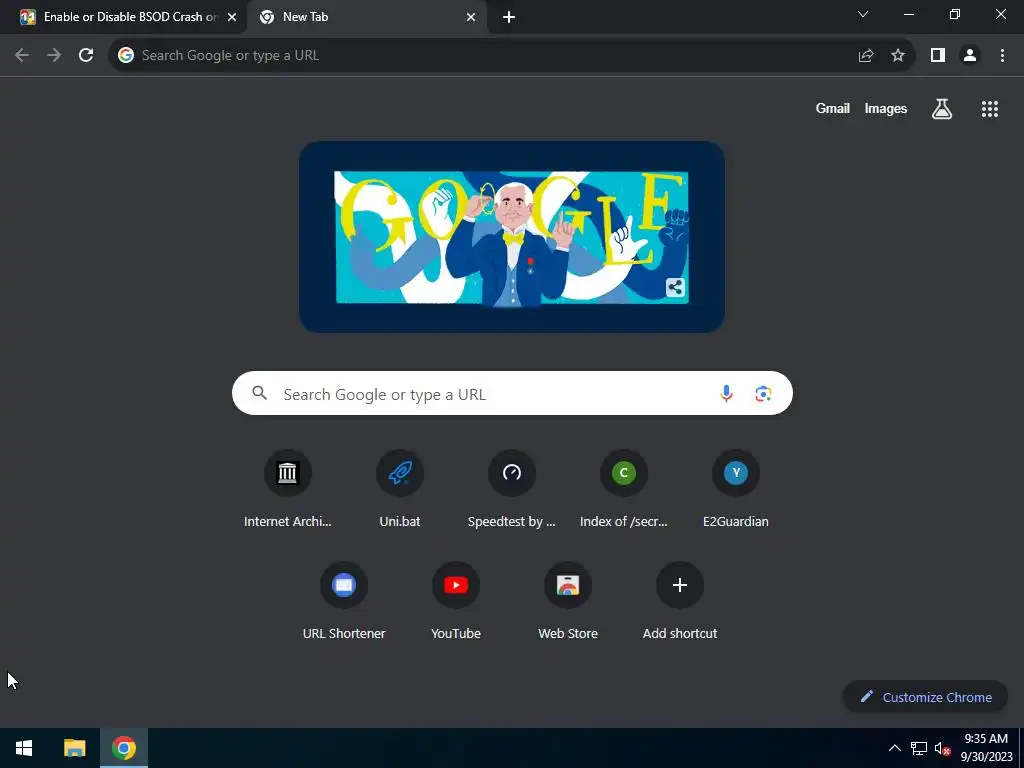Click the Customize Chrome button

925,697
